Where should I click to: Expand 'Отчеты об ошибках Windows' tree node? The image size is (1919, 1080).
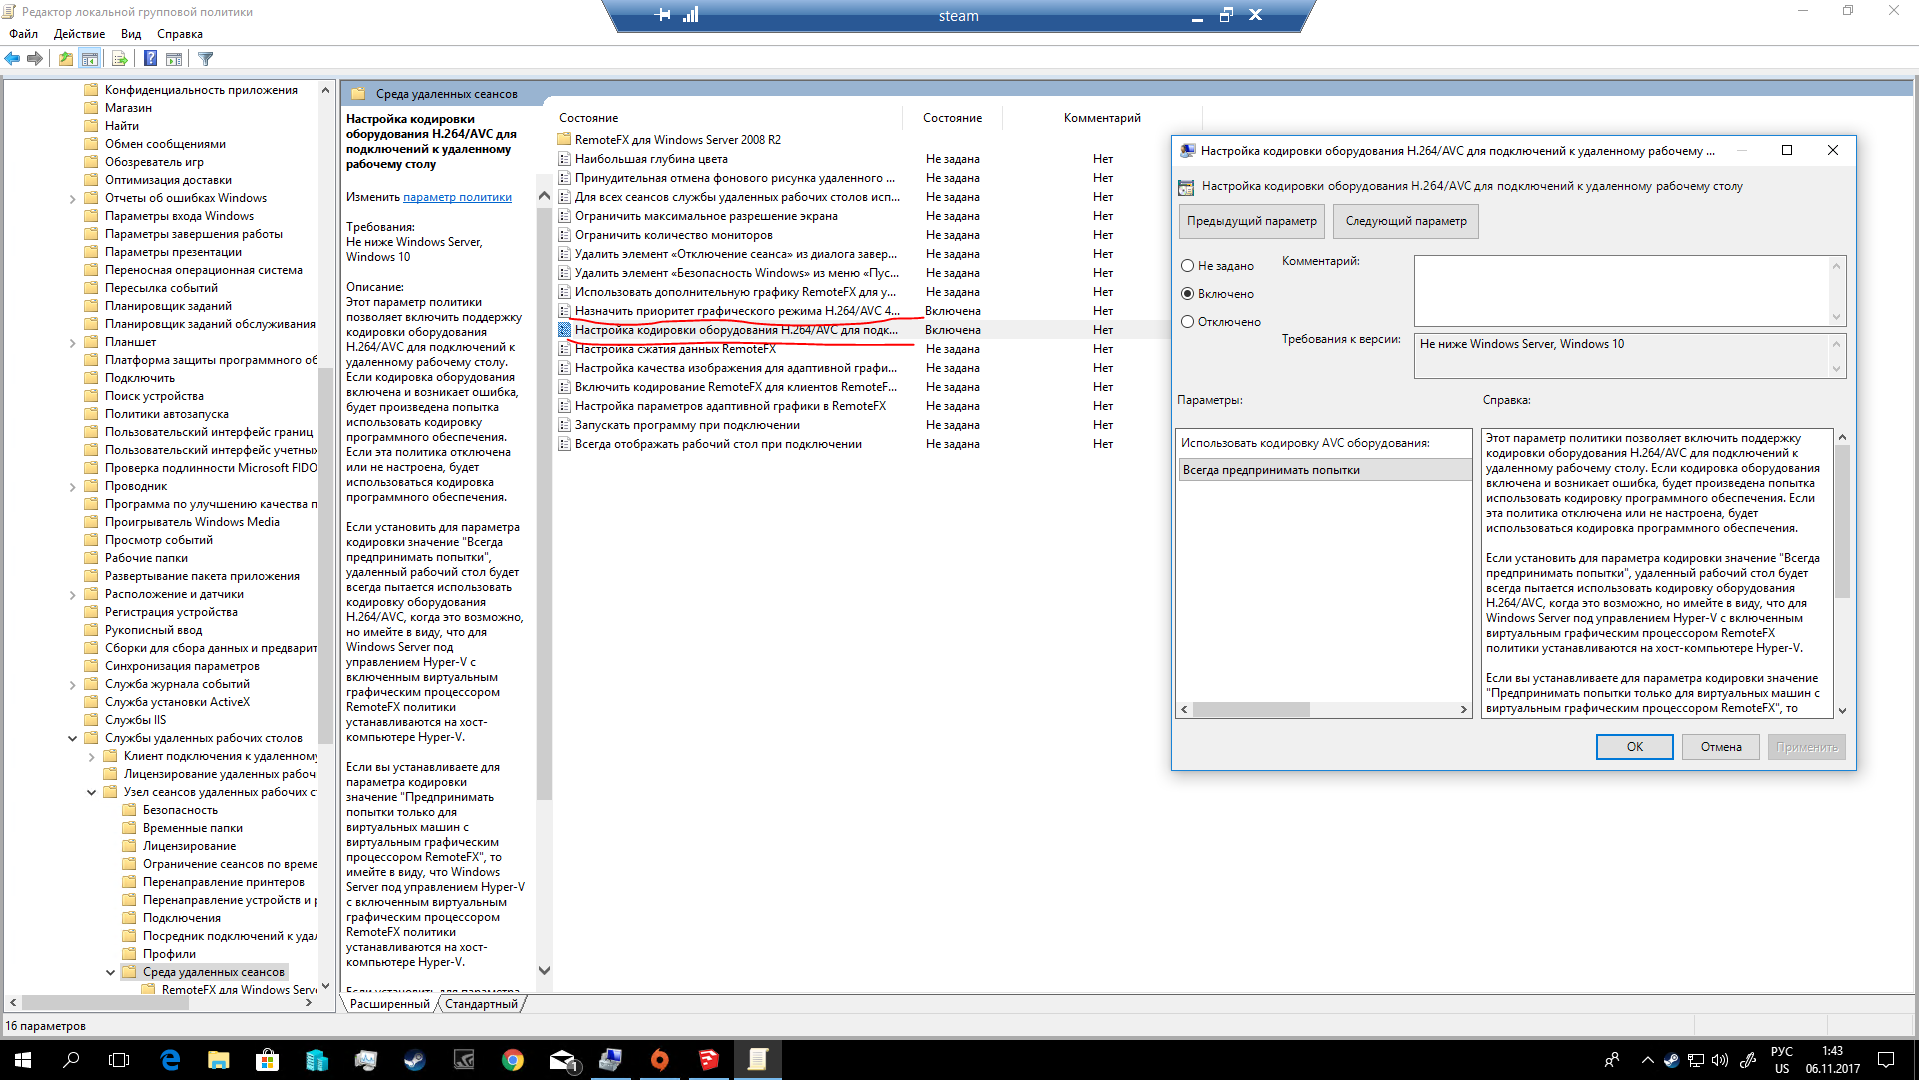tap(72, 199)
